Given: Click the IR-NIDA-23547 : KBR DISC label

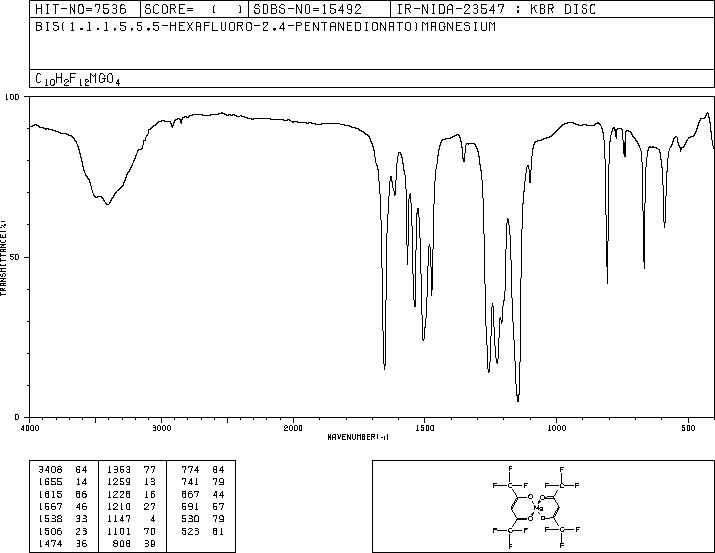Looking at the screenshot, I should [x=496, y=9].
